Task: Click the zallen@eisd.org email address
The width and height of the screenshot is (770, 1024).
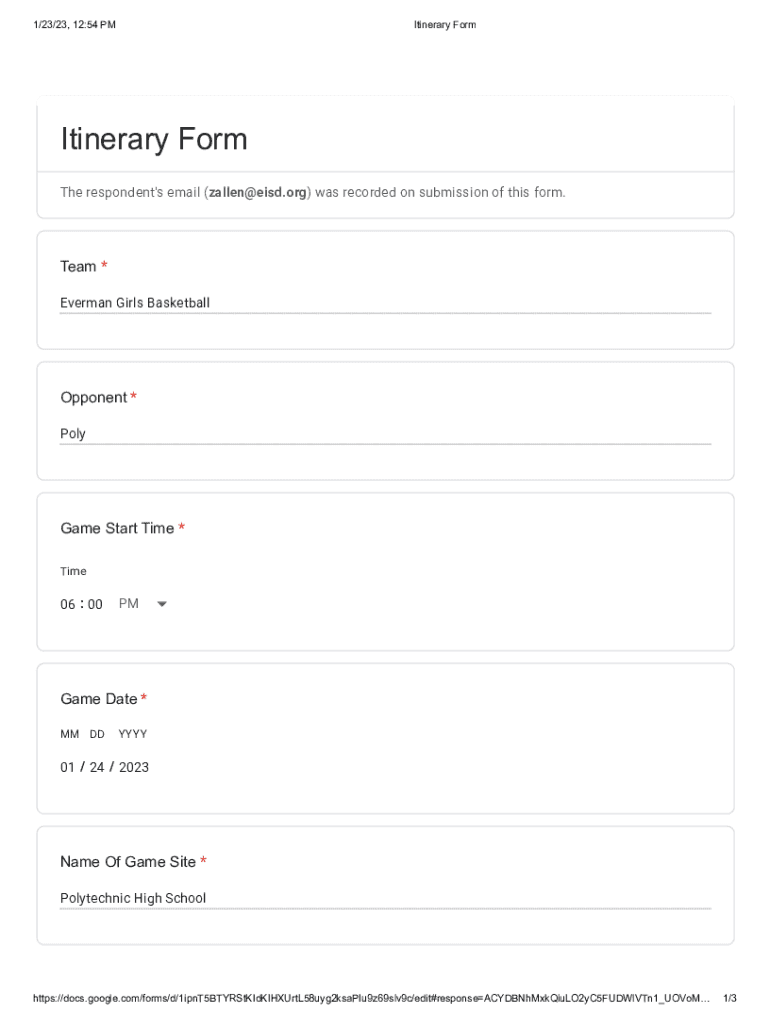Action: pyautogui.click(x=258, y=192)
